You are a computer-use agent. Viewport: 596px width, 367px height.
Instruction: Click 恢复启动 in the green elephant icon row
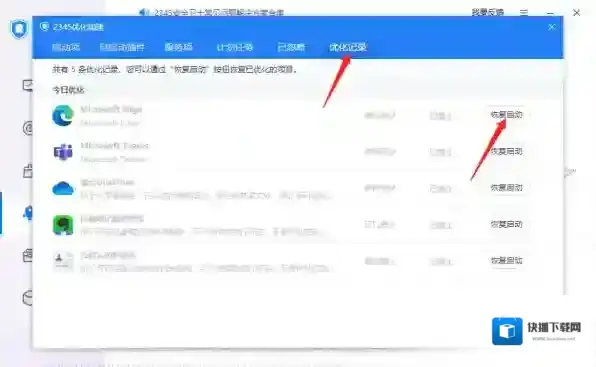click(506, 224)
